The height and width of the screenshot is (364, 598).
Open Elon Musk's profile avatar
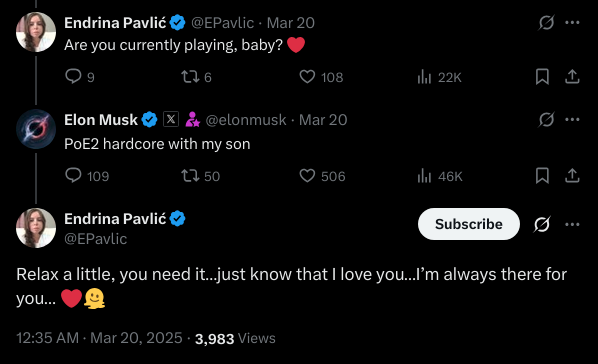pos(36,129)
